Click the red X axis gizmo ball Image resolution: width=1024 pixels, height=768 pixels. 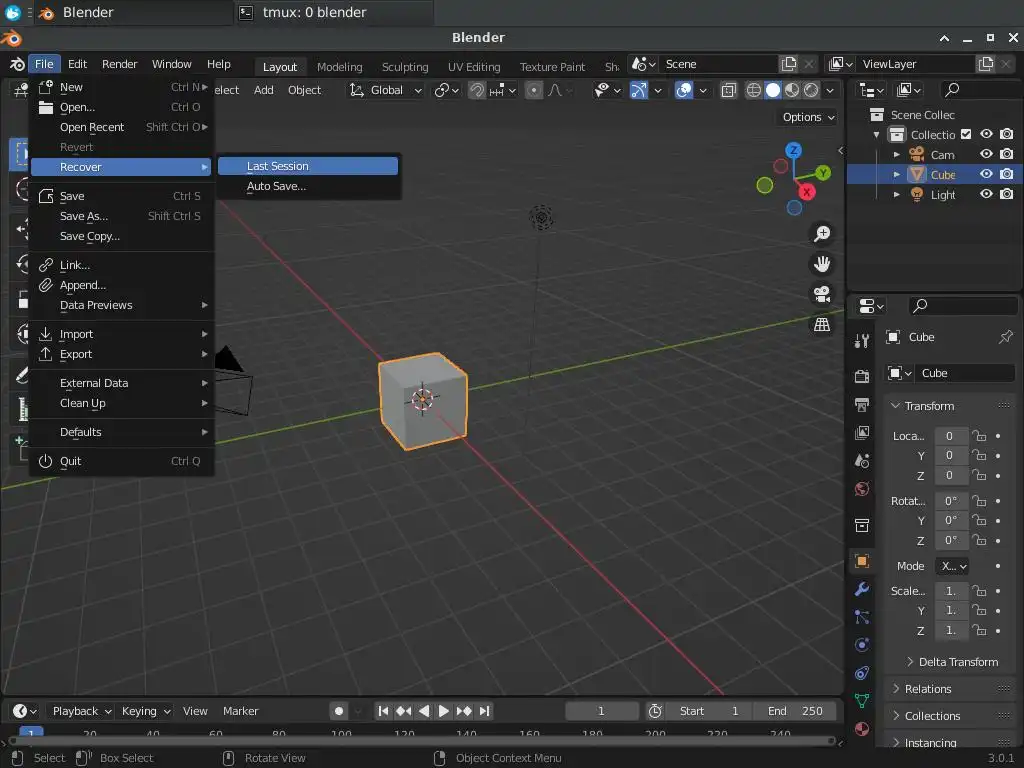pyautogui.click(x=807, y=192)
